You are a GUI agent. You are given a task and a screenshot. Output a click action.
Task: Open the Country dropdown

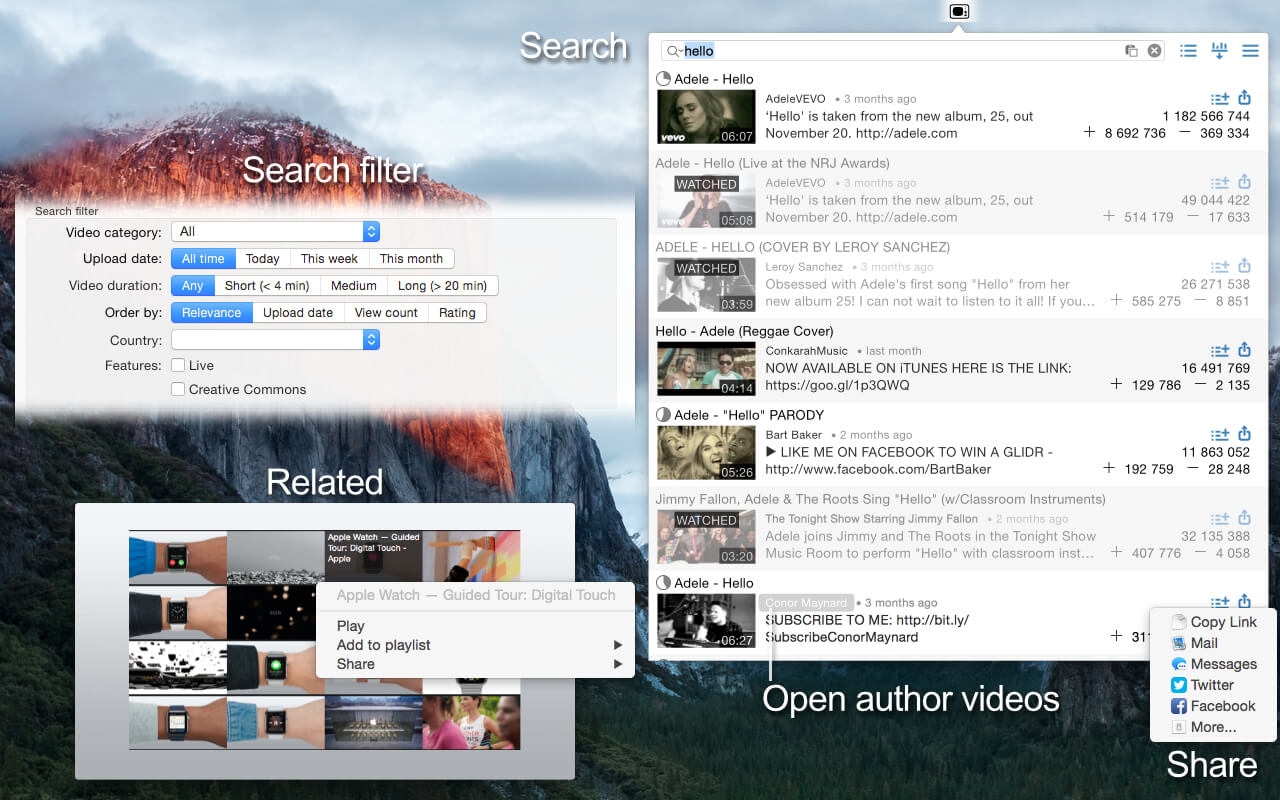275,340
